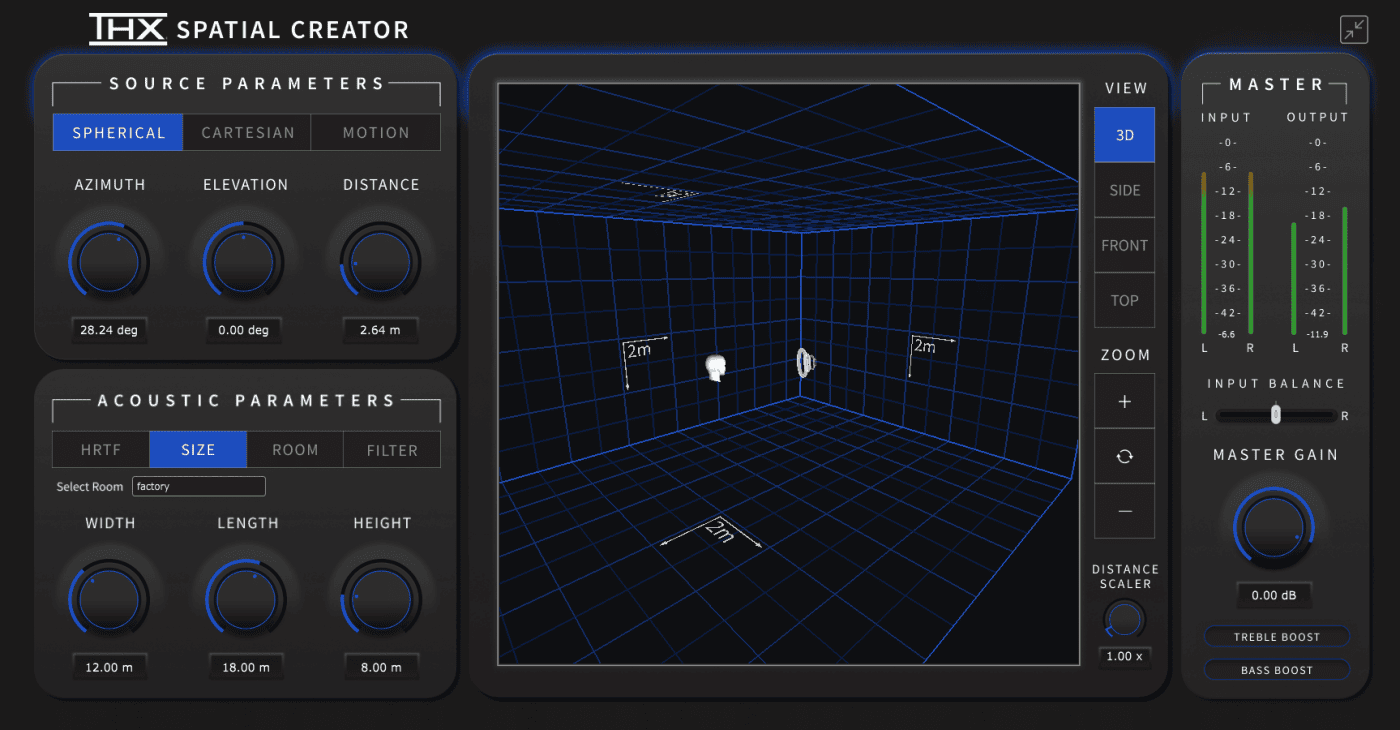Select the 3D view button
Screen dimensions: 1400x730
1124,135
